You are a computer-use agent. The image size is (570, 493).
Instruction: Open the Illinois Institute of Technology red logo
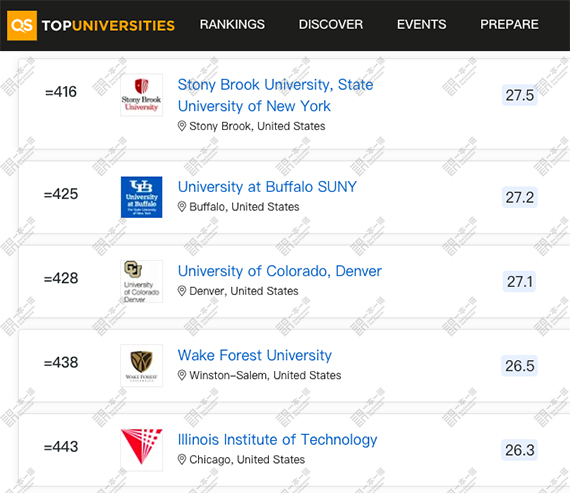tap(142, 450)
